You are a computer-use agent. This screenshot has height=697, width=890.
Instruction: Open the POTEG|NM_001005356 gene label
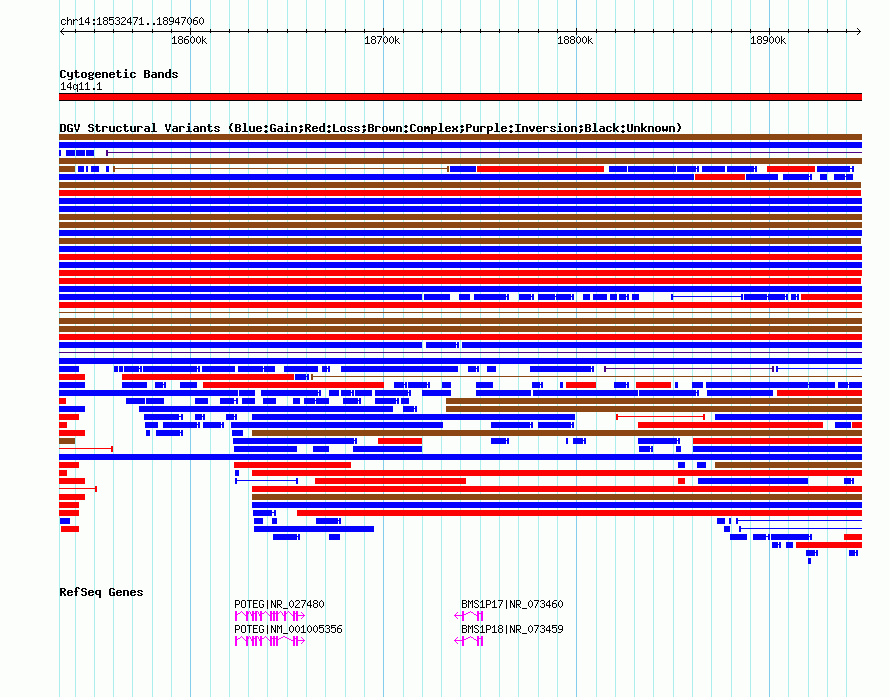(288, 629)
